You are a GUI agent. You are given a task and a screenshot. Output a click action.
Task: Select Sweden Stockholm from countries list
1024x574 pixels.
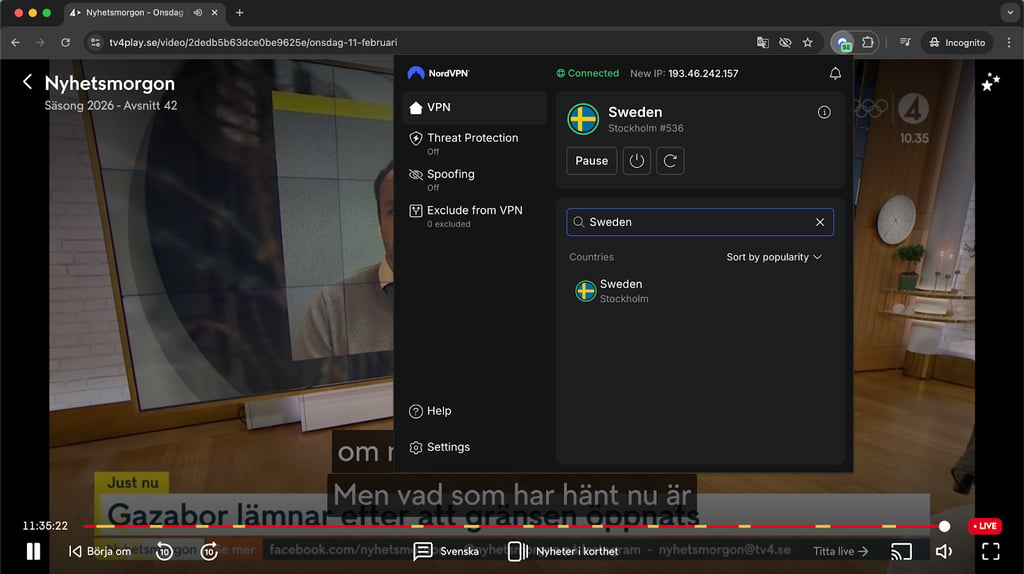click(699, 291)
